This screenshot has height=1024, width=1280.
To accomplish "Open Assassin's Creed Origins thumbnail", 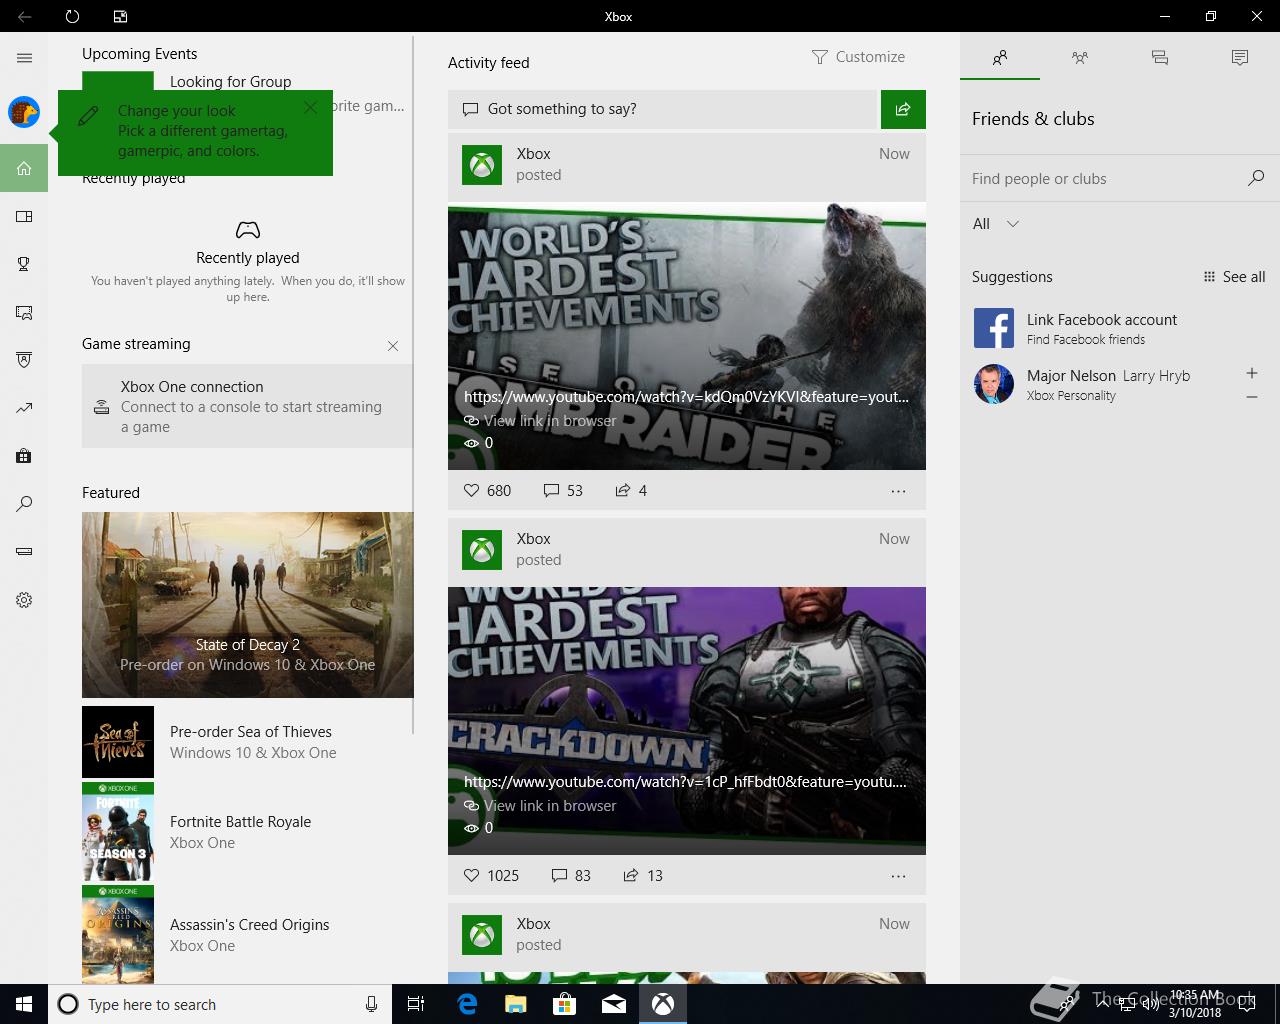I will coord(118,935).
